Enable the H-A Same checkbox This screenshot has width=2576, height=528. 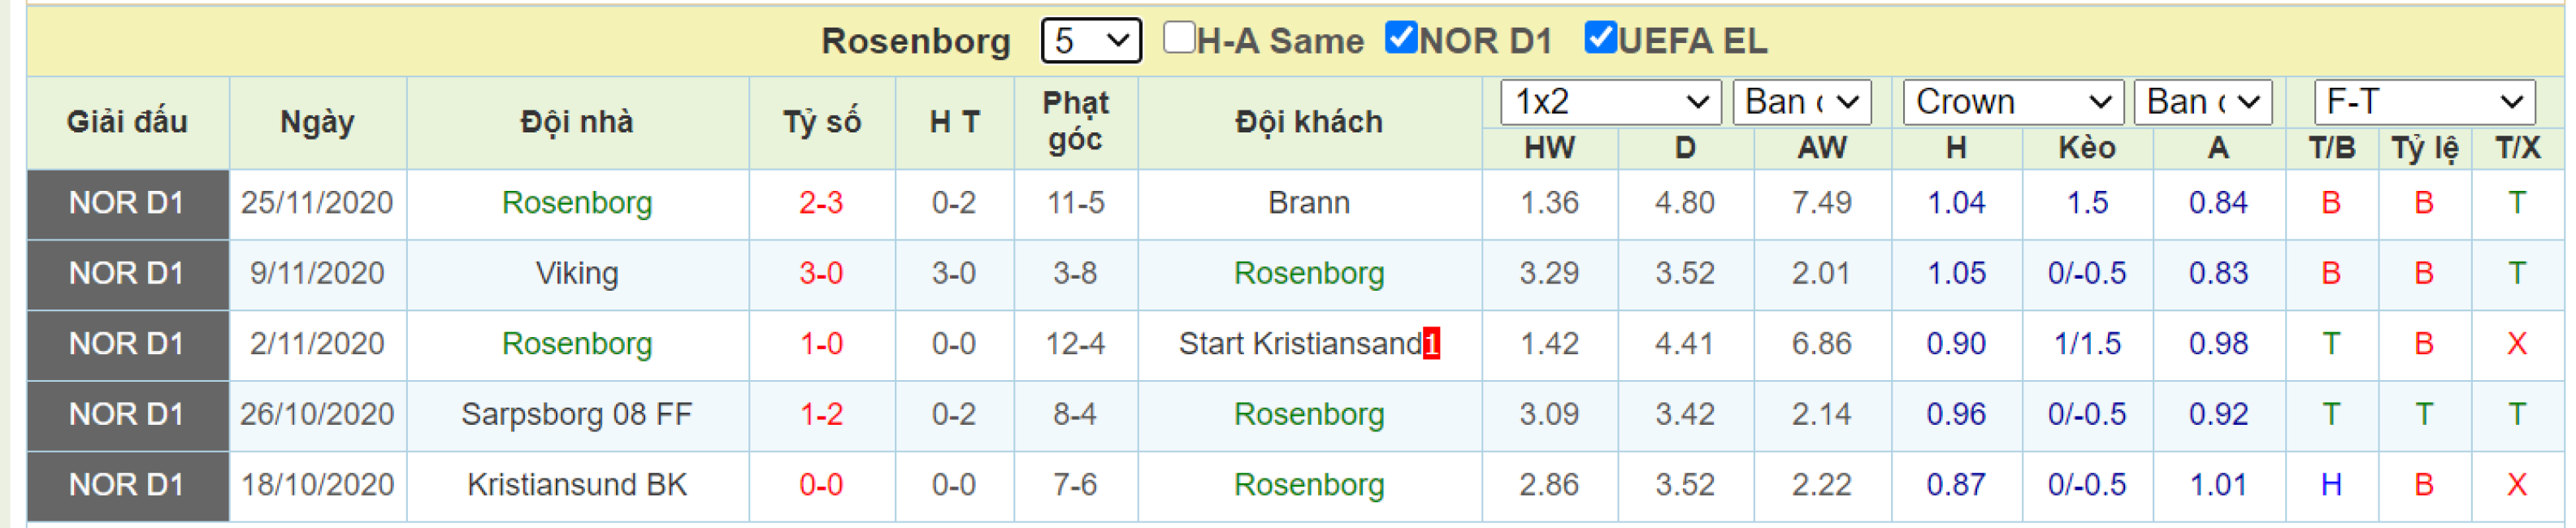[1179, 38]
